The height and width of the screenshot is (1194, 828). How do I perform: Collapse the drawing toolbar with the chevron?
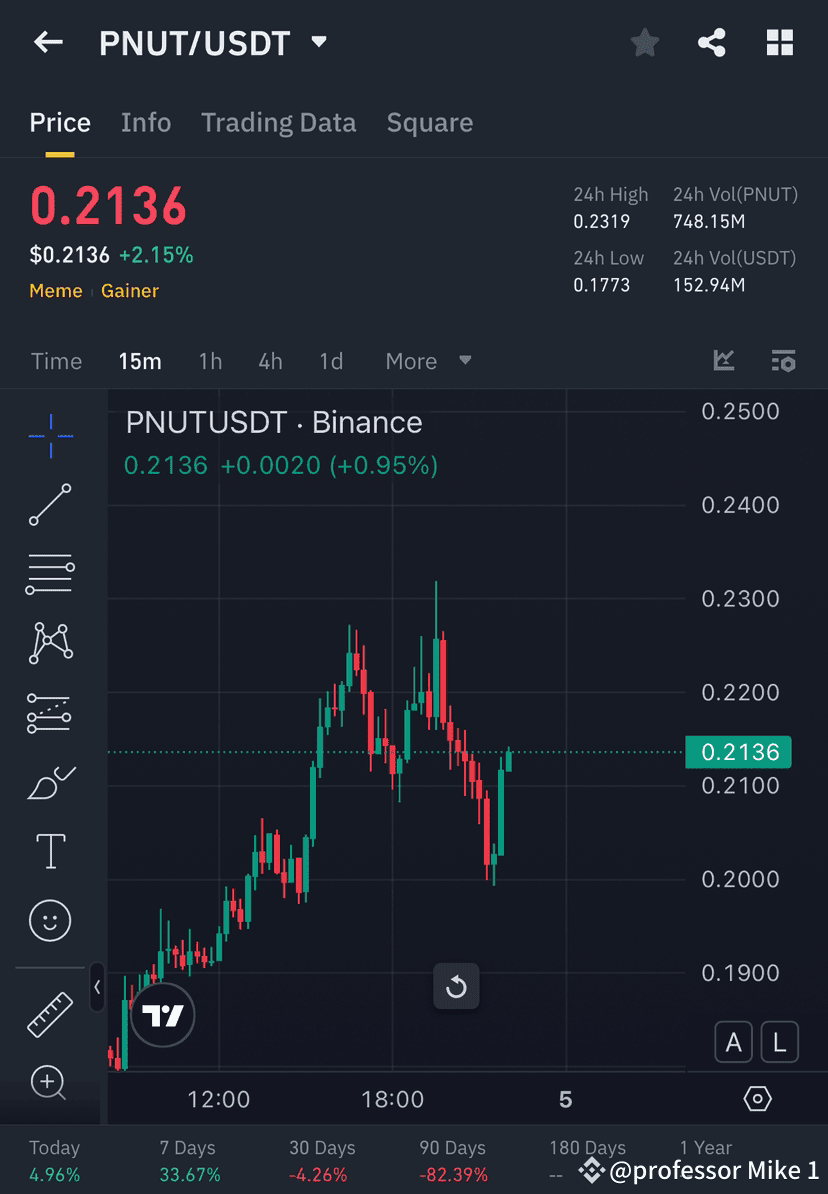[x=97, y=988]
